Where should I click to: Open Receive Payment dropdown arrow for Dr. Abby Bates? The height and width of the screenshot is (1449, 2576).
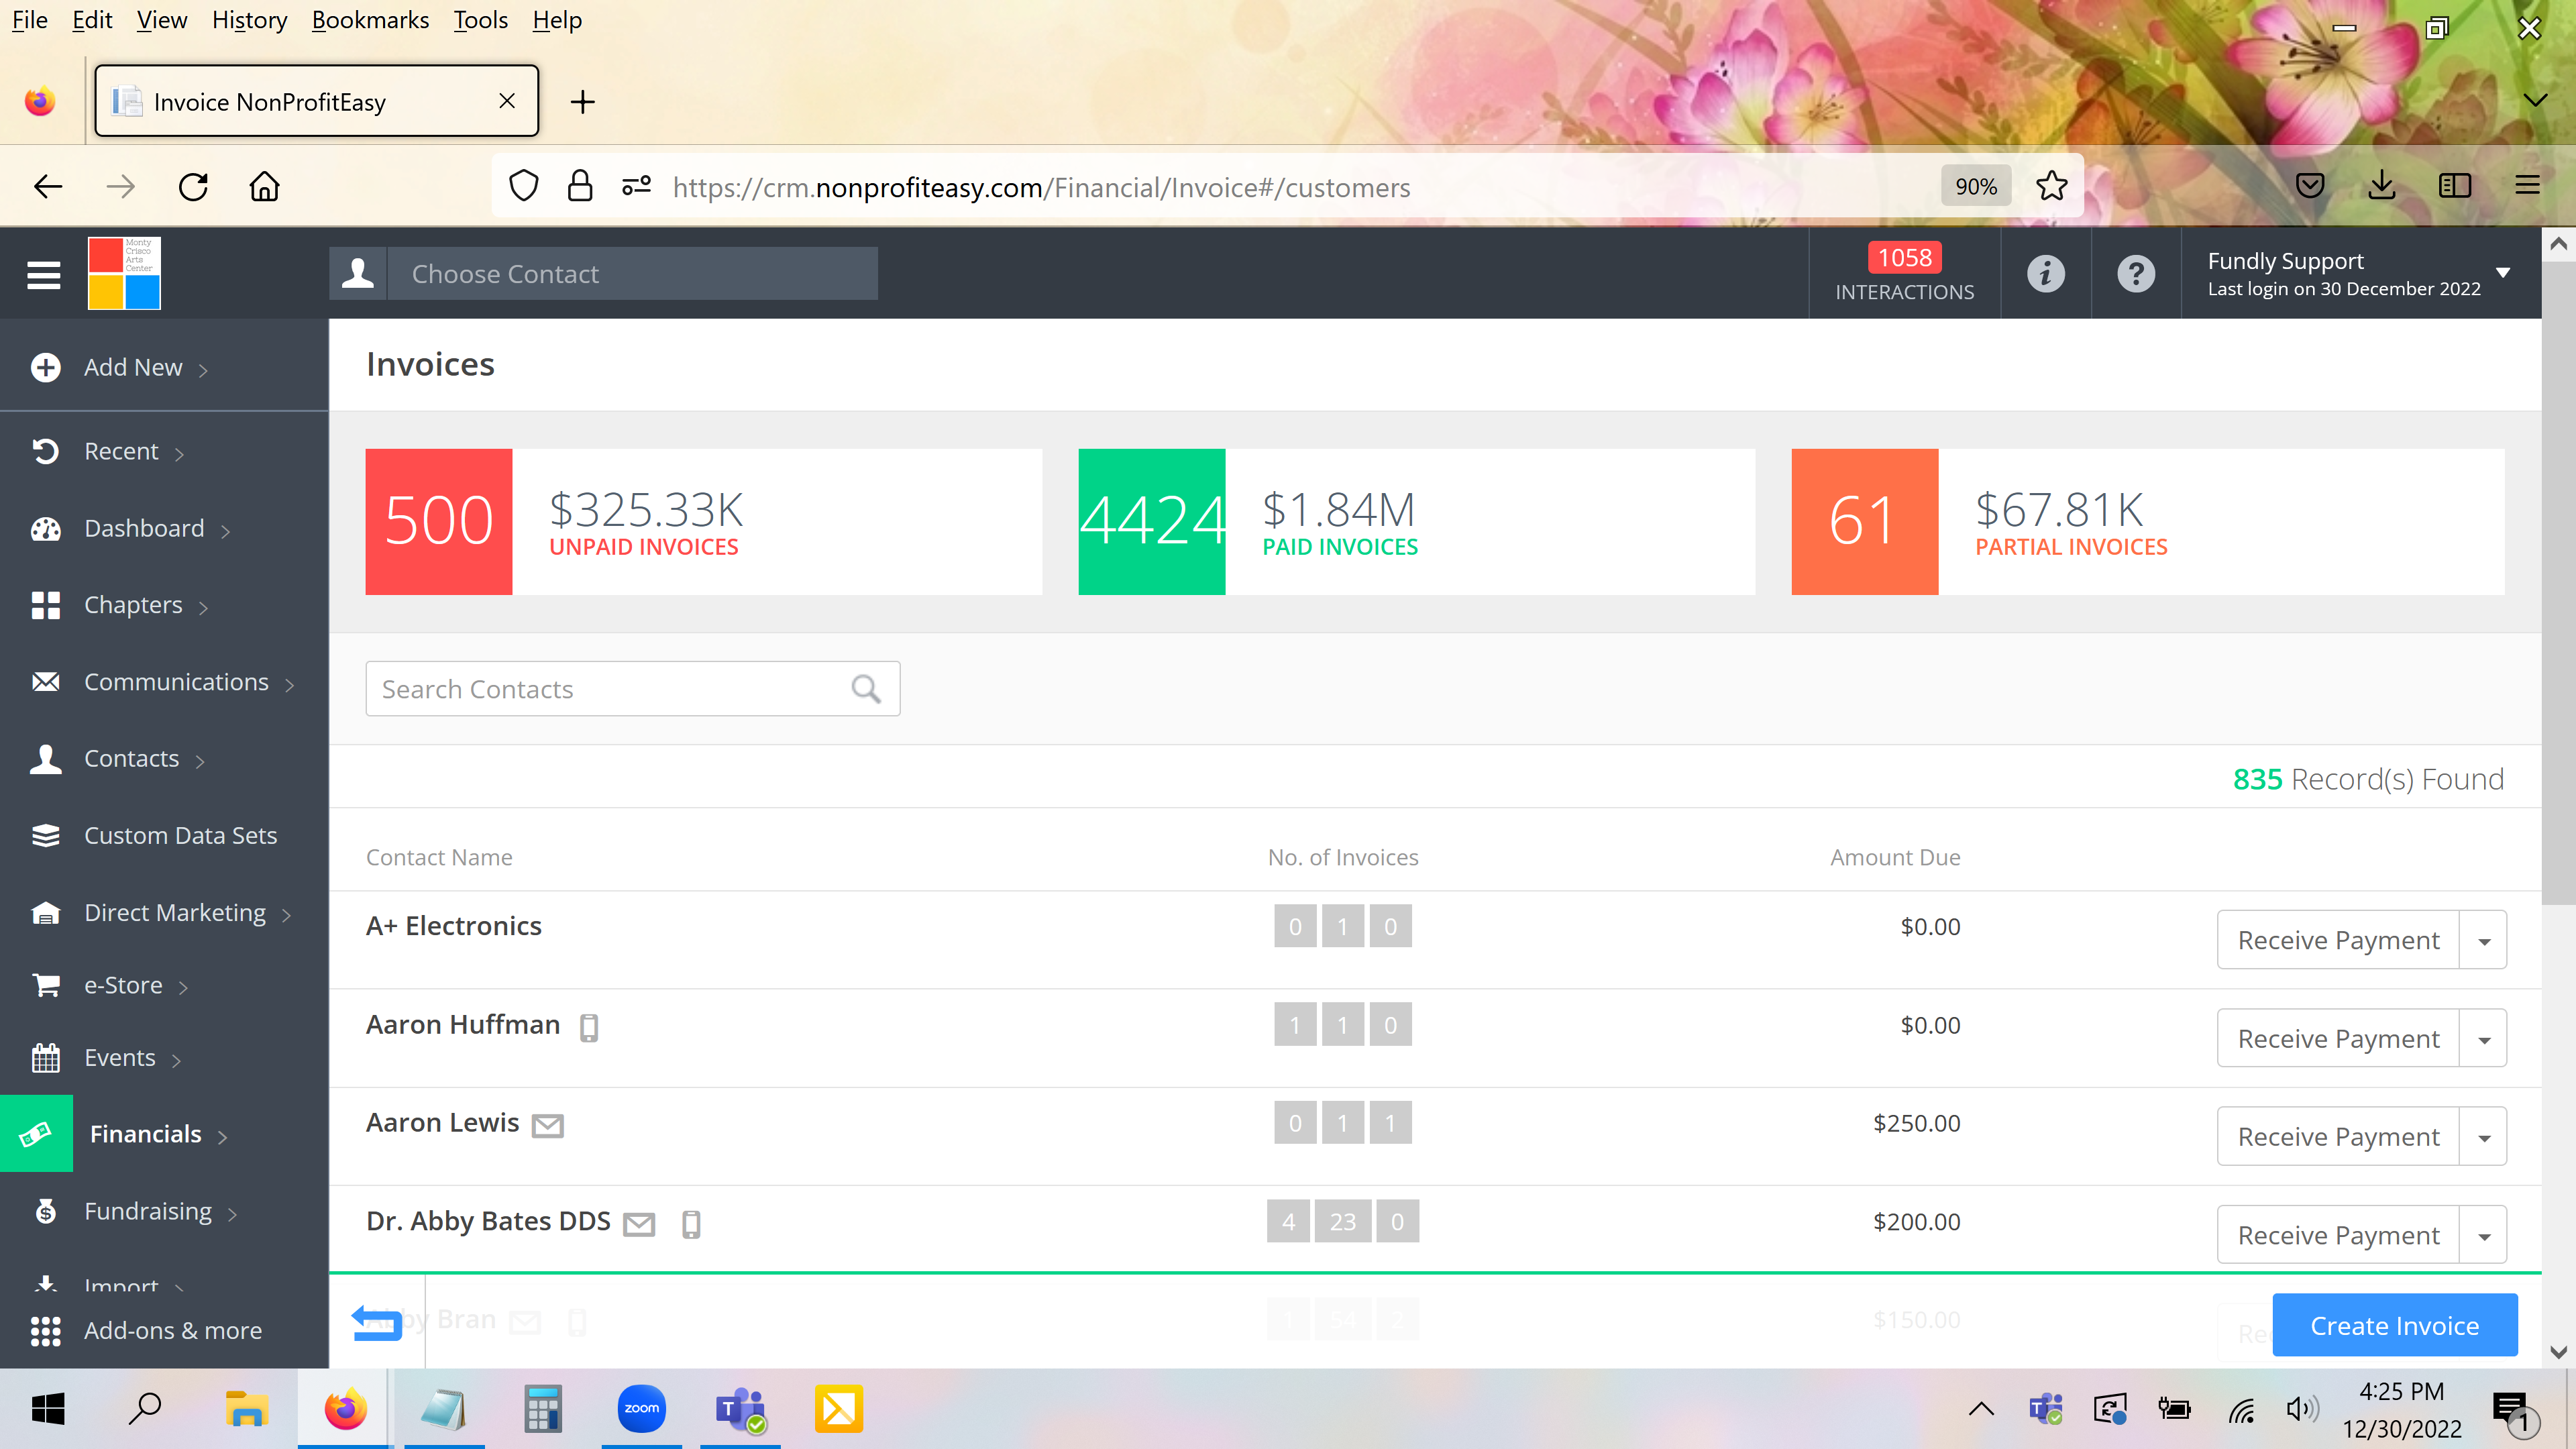click(2483, 1235)
